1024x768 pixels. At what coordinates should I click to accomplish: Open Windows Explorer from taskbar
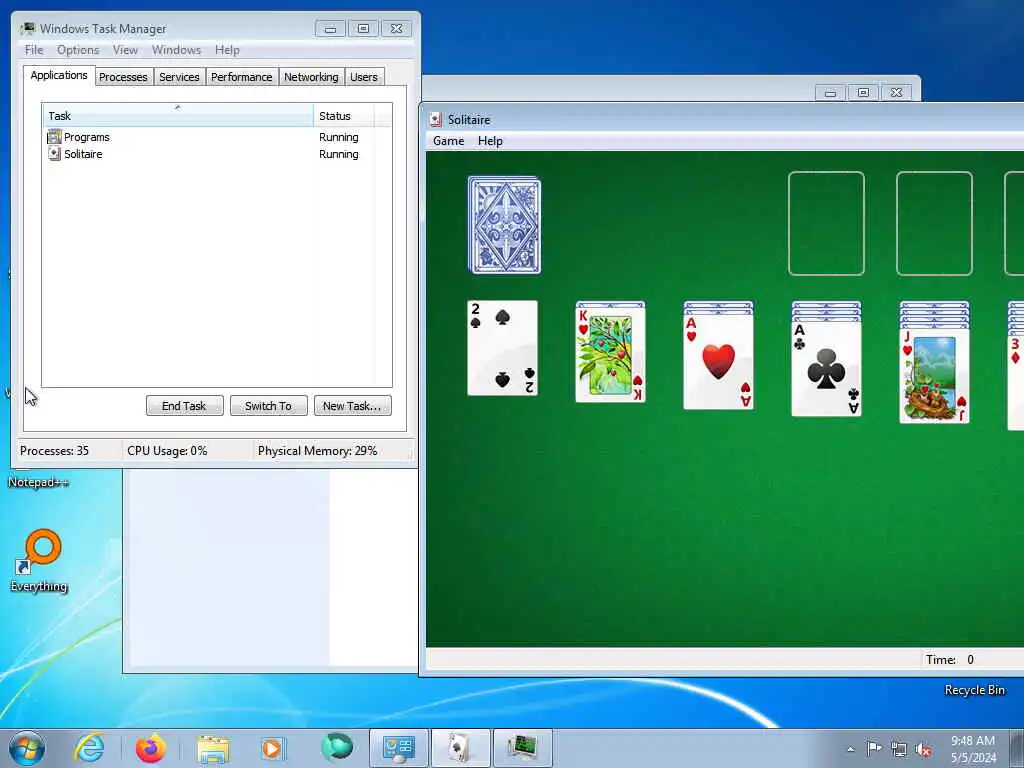(x=213, y=748)
